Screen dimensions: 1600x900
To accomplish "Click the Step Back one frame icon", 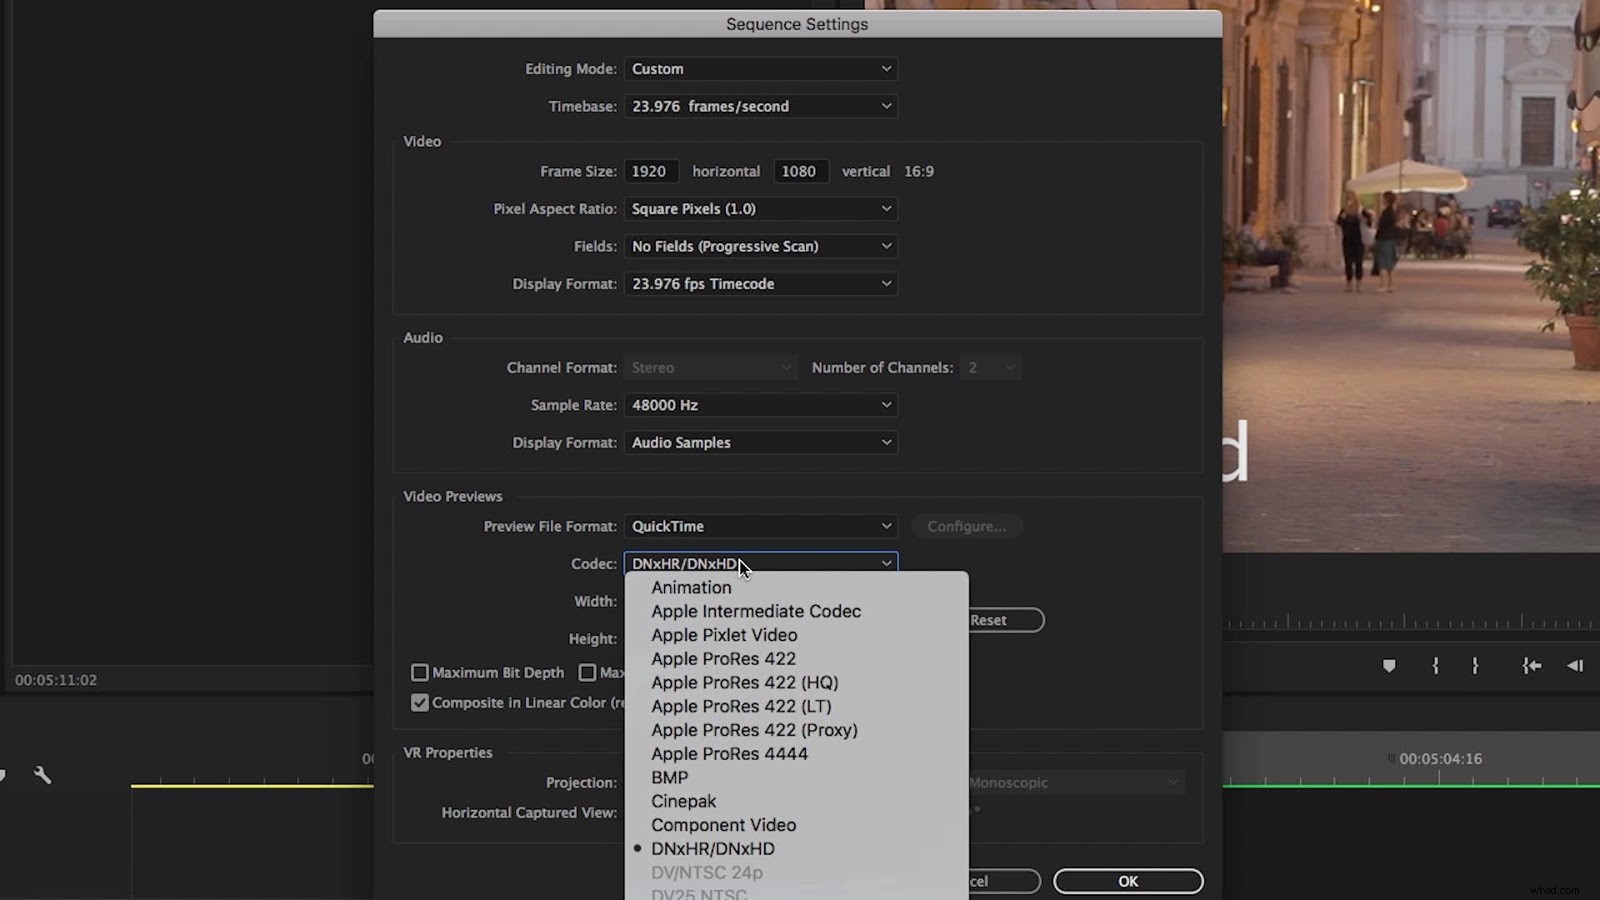I will [1573, 665].
